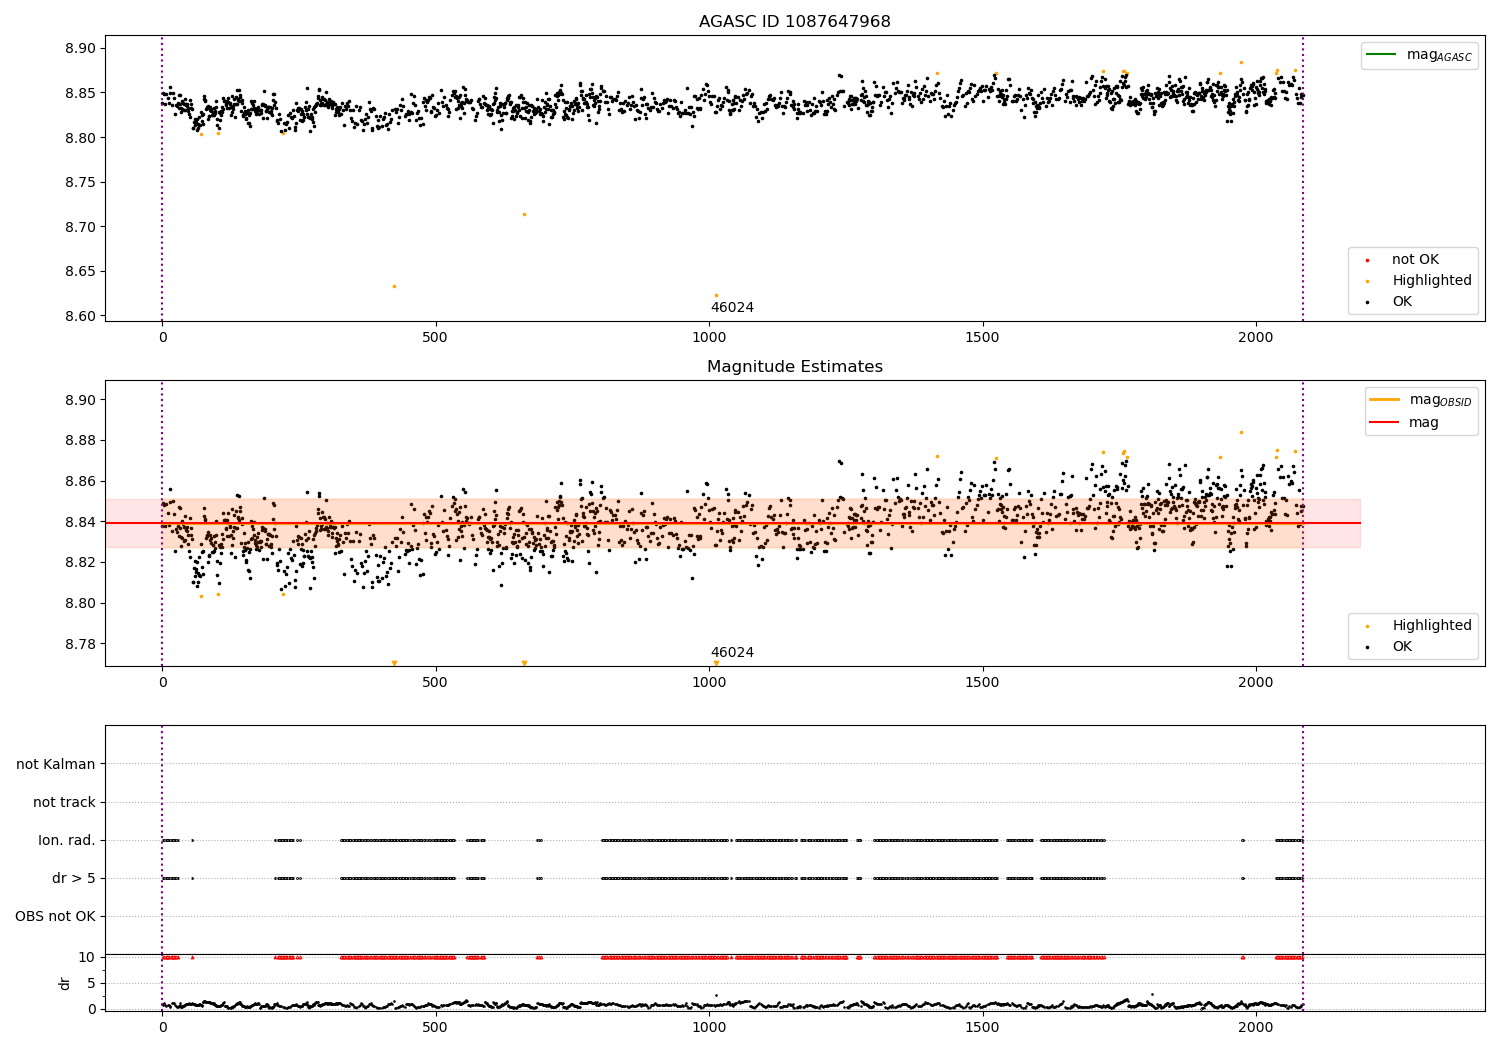Click the 1500 x-tick label on top plot

click(x=982, y=338)
